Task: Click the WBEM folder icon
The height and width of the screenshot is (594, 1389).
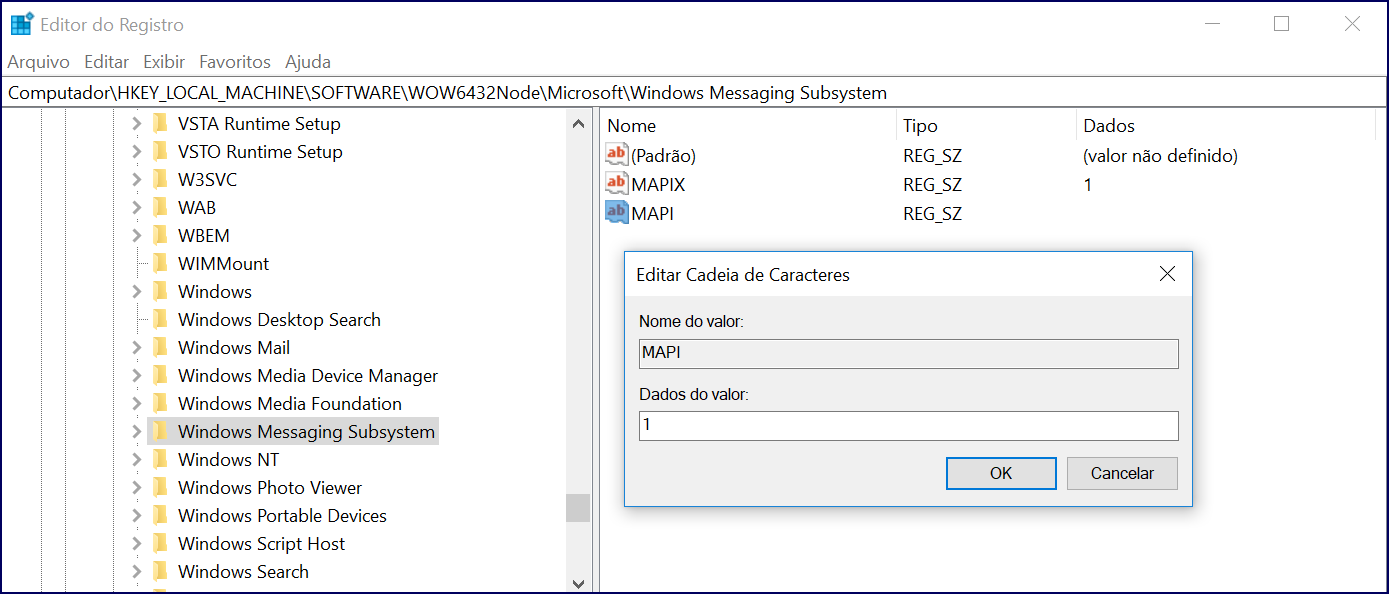Action: [160, 236]
